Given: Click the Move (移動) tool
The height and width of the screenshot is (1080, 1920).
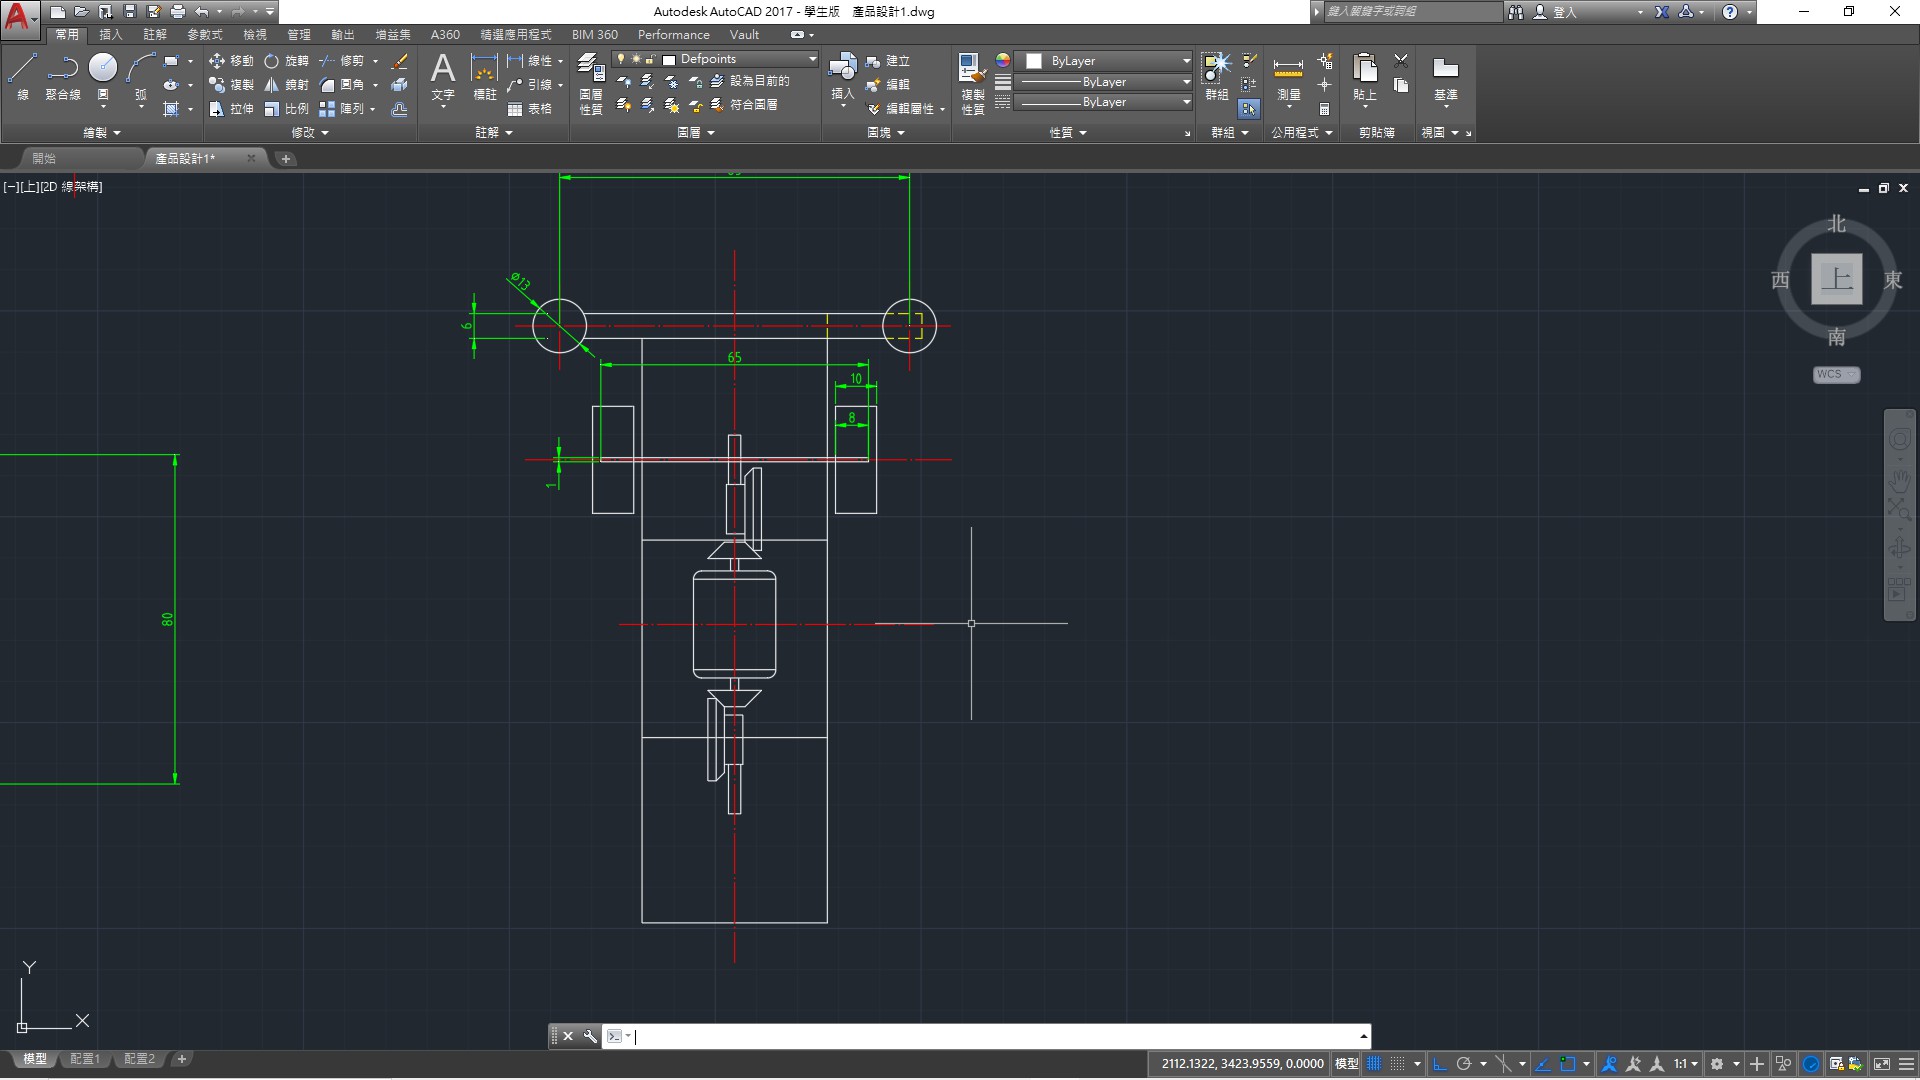Looking at the screenshot, I should coord(231,61).
